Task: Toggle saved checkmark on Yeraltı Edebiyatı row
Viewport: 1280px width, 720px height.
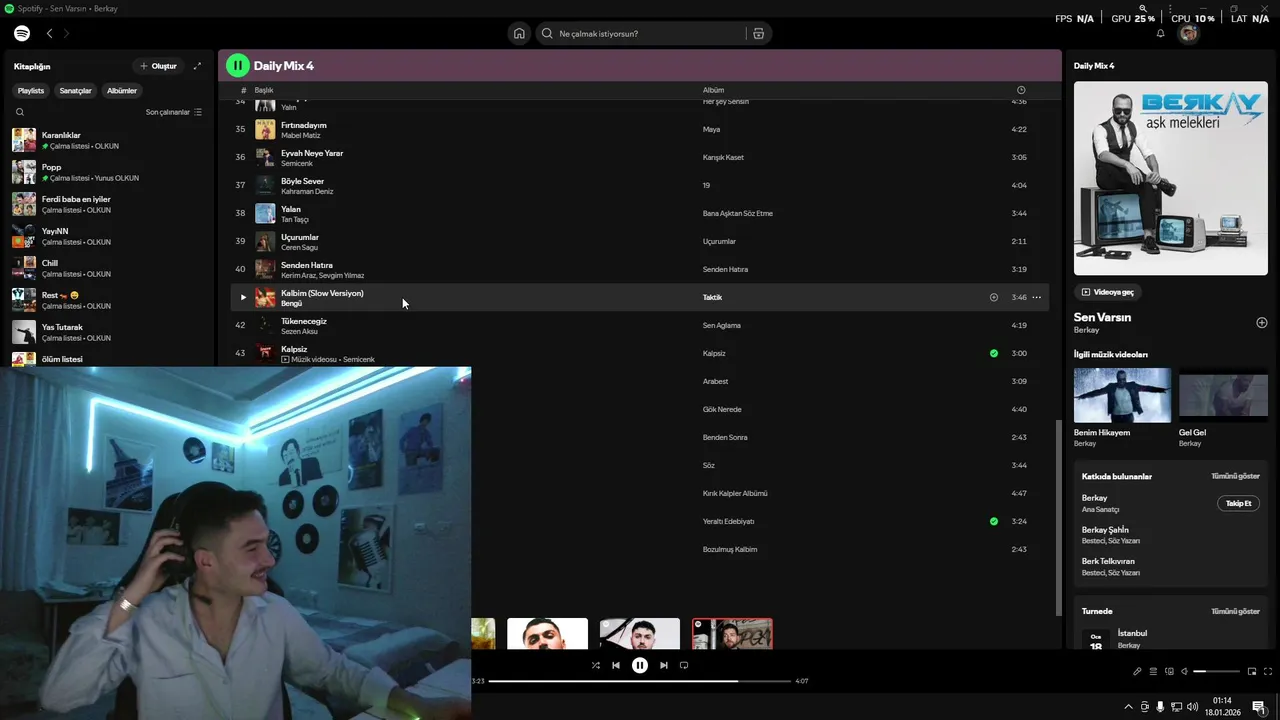Action: [x=993, y=521]
